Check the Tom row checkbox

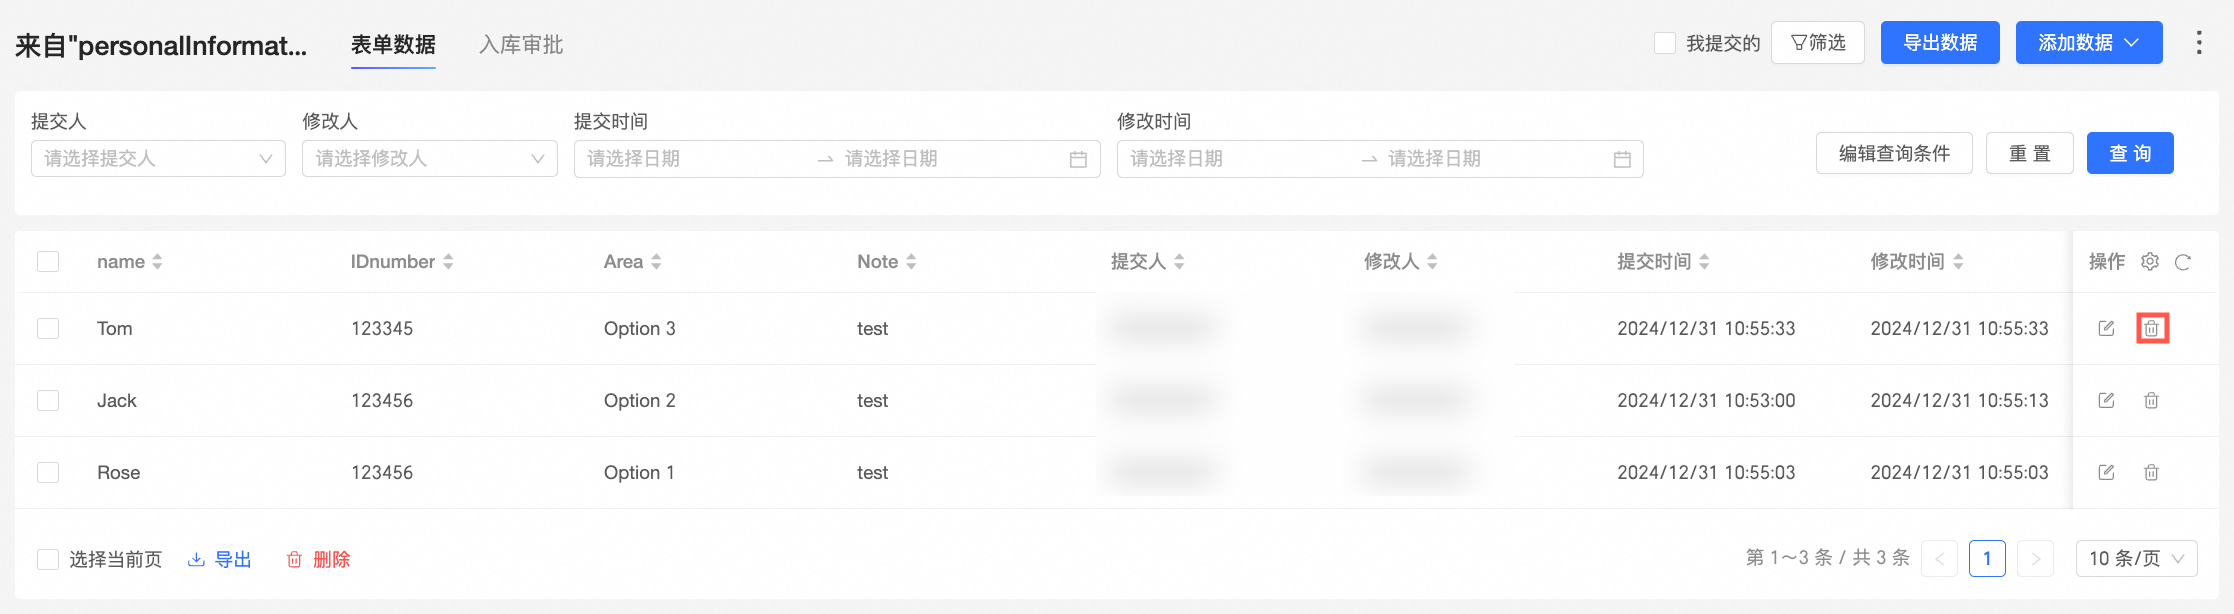pos(48,328)
